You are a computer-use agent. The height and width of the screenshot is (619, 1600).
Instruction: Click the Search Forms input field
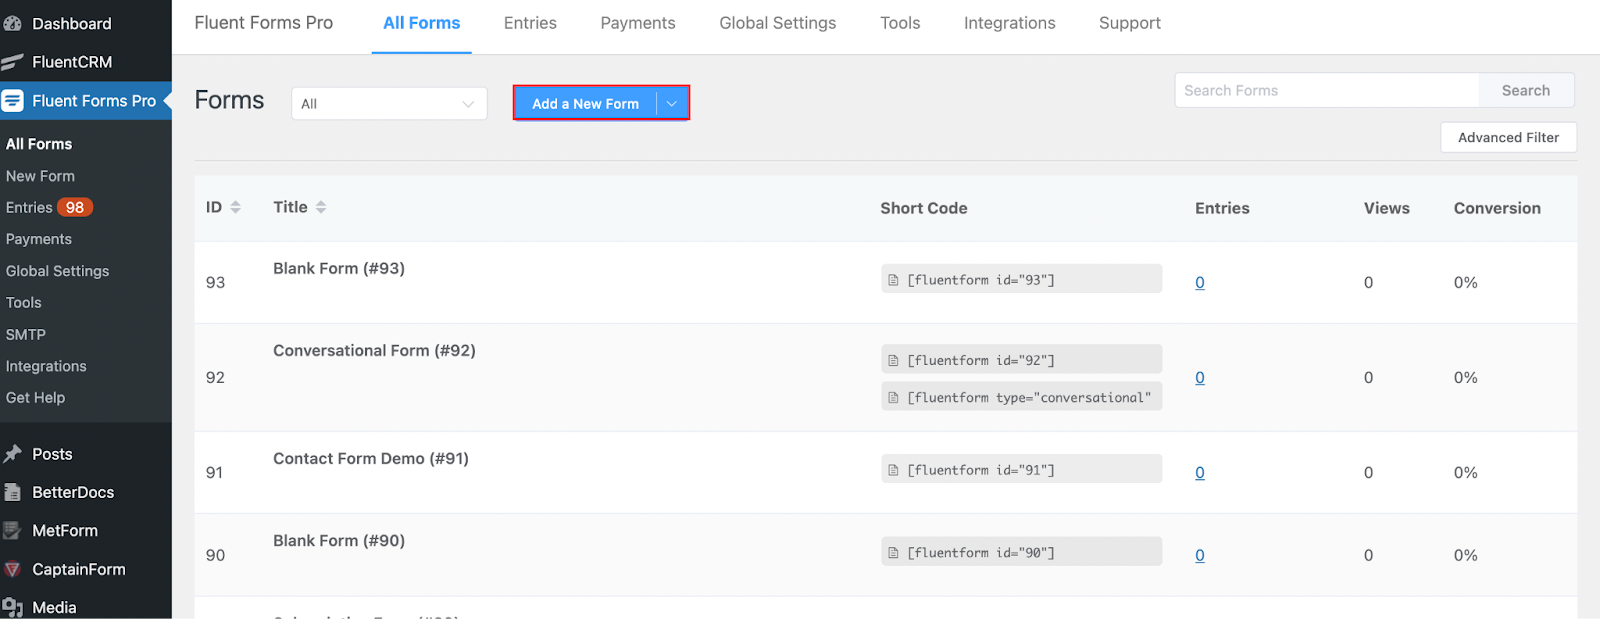pos(1326,90)
